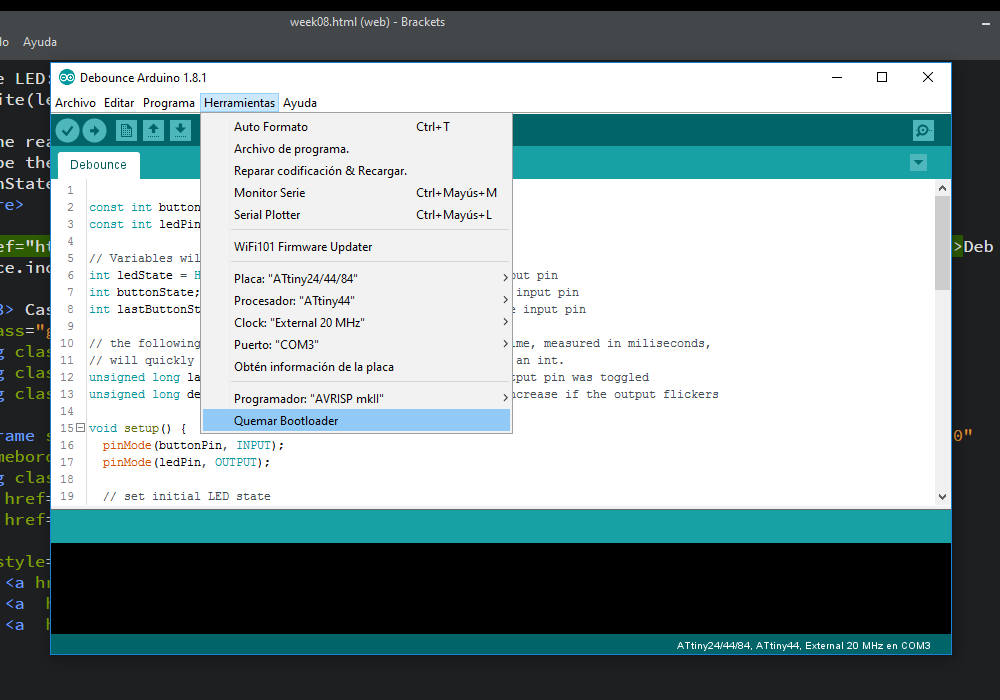Click Quemar Bootloader

tap(356, 421)
